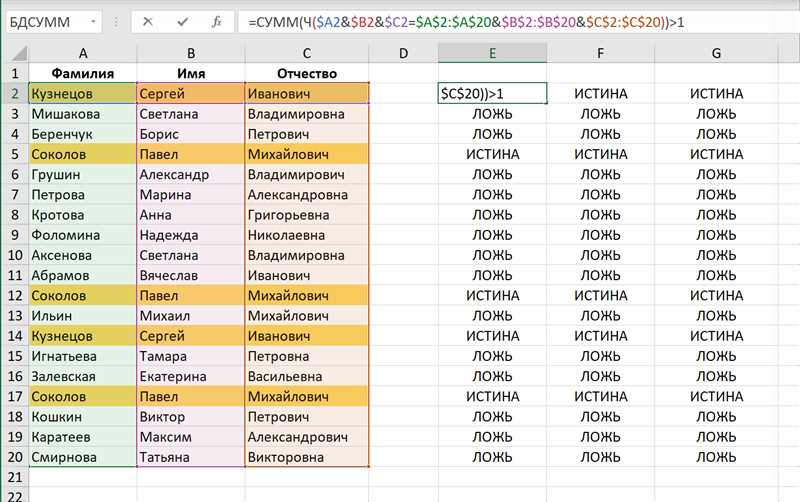Select cell with Вячеслав
Viewport: 800px width, 502px height.
[x=191, y=275]
